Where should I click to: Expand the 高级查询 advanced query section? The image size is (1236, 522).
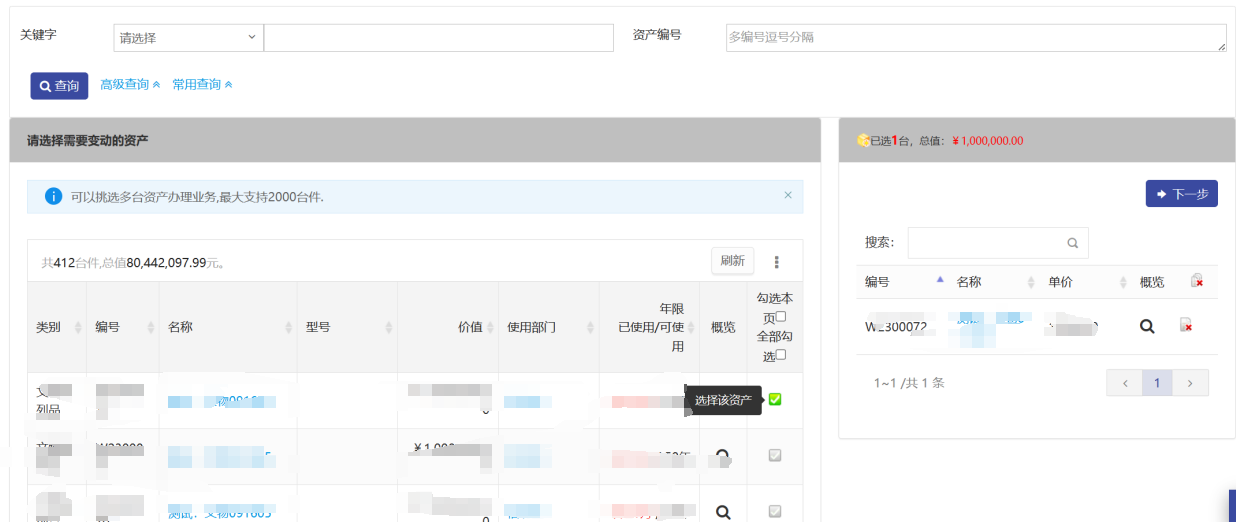point(130,85)
